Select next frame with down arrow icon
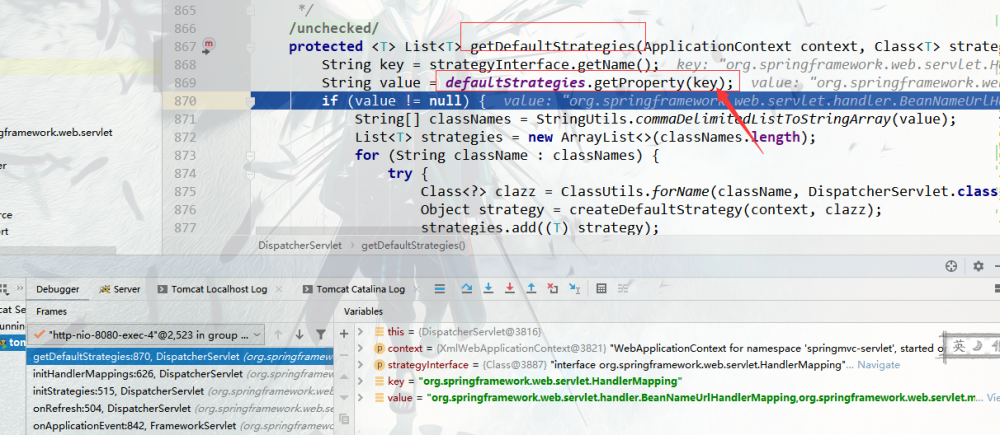The height and width of the screenshot is (435, 1000). coord(299,334)
